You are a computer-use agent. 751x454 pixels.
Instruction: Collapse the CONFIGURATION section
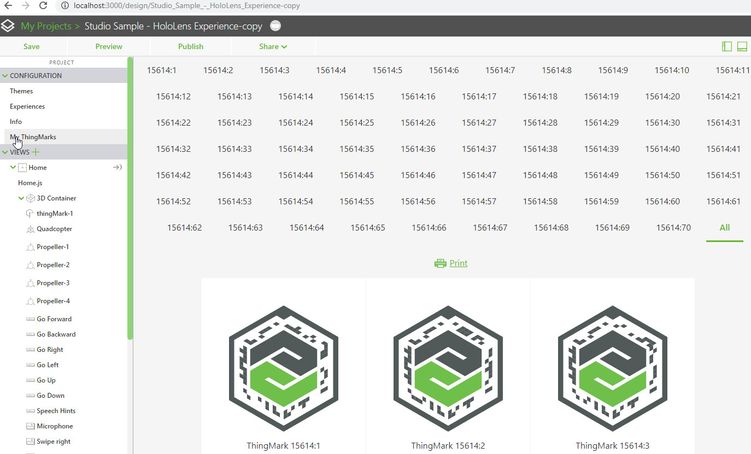5,76
